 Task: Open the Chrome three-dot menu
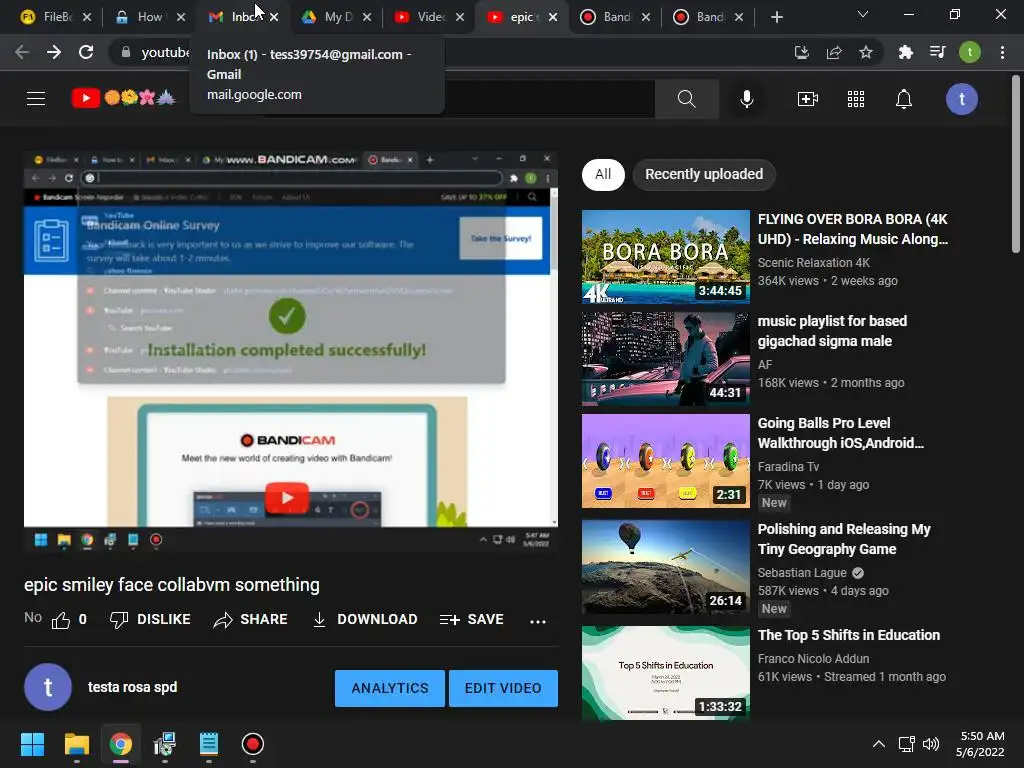(1002, 52)
